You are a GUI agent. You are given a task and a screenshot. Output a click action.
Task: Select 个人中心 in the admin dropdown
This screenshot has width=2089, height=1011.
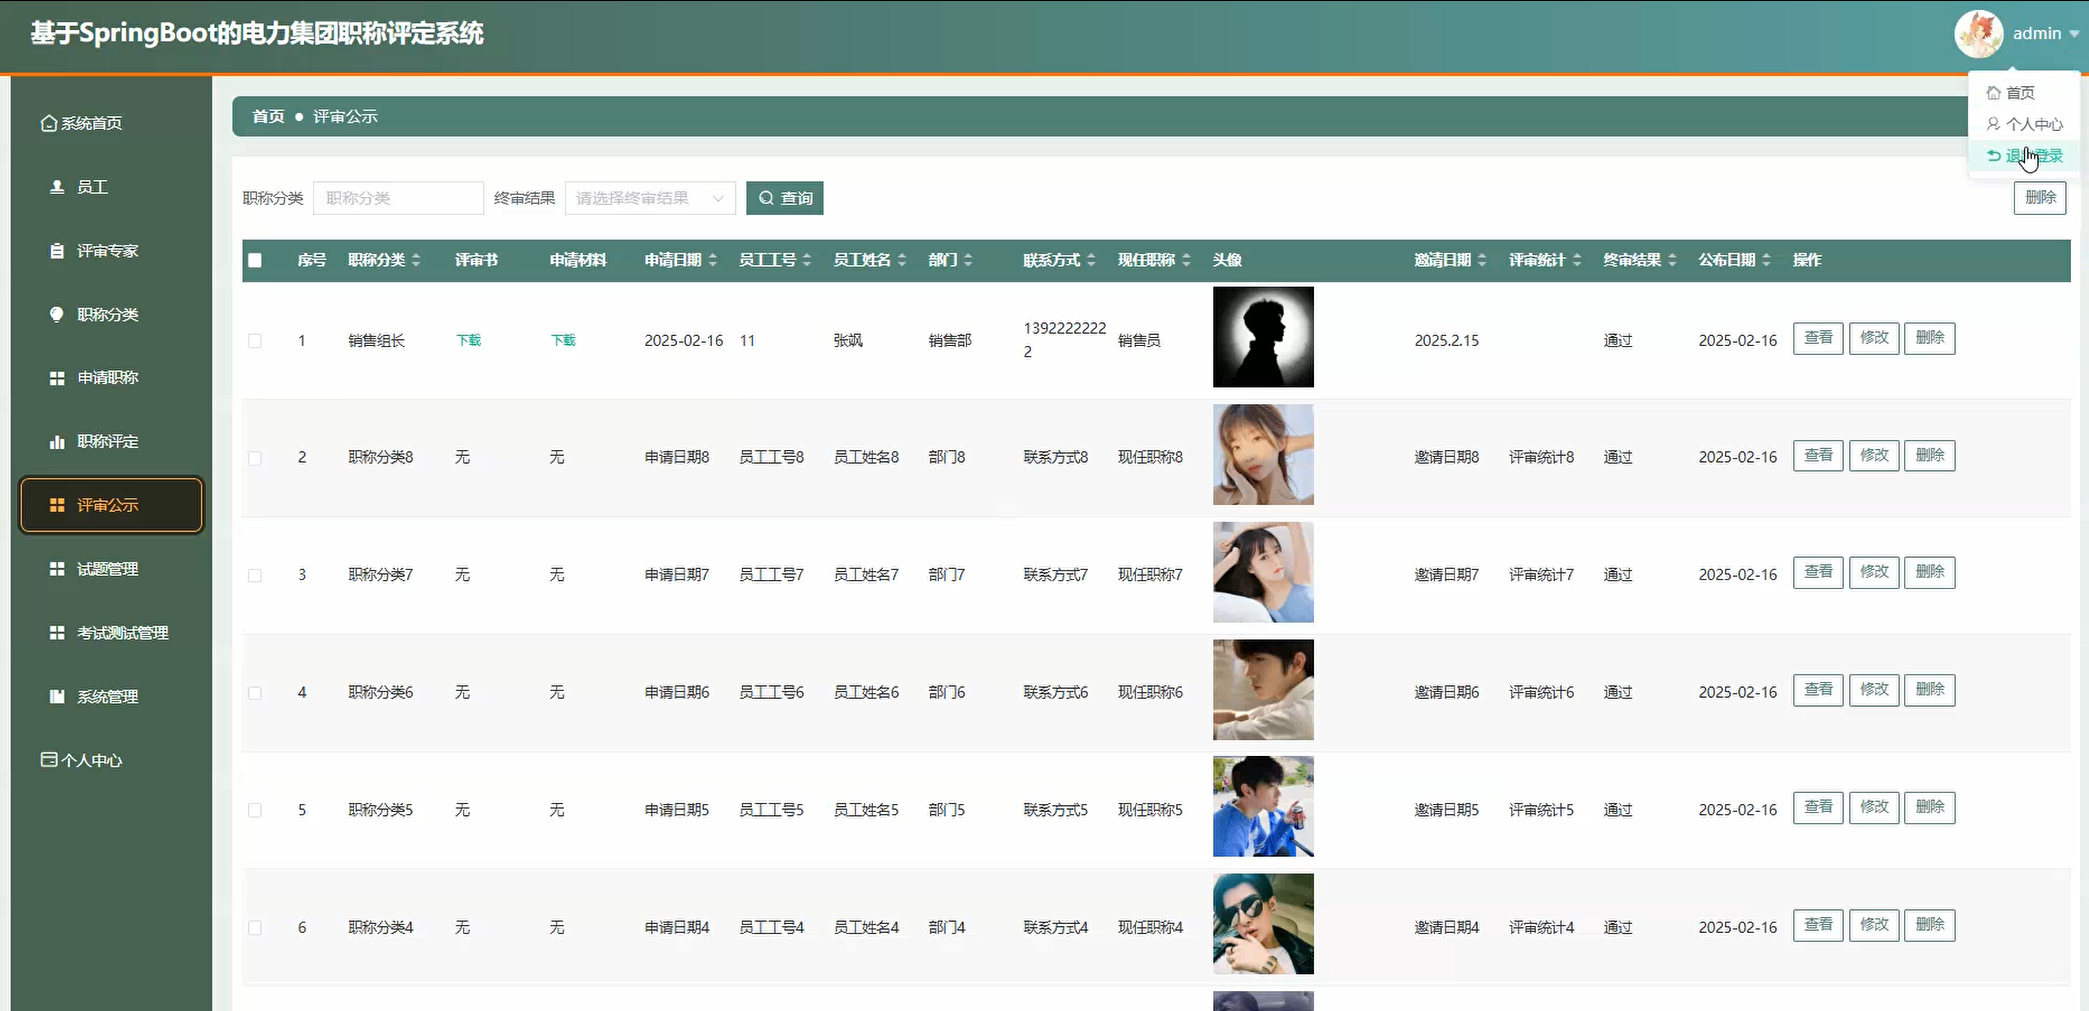[2025, 124]
